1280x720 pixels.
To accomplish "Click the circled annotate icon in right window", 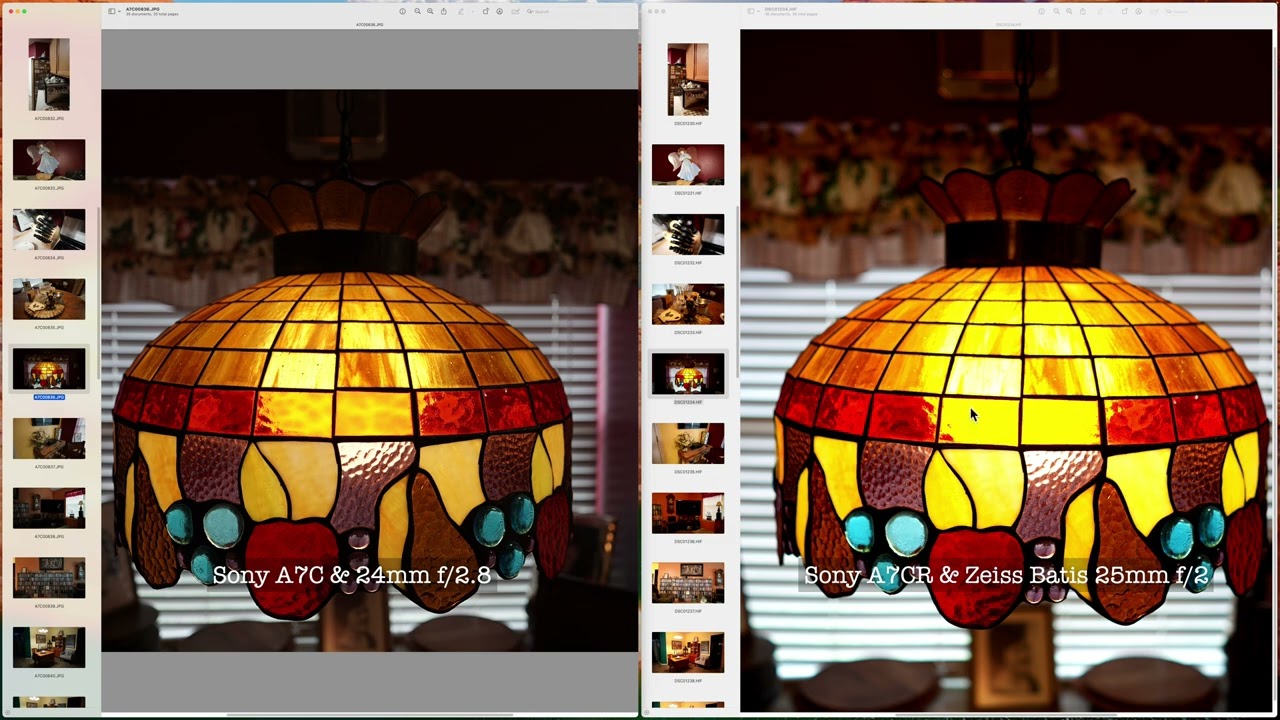I will (x=1139, y=11).
